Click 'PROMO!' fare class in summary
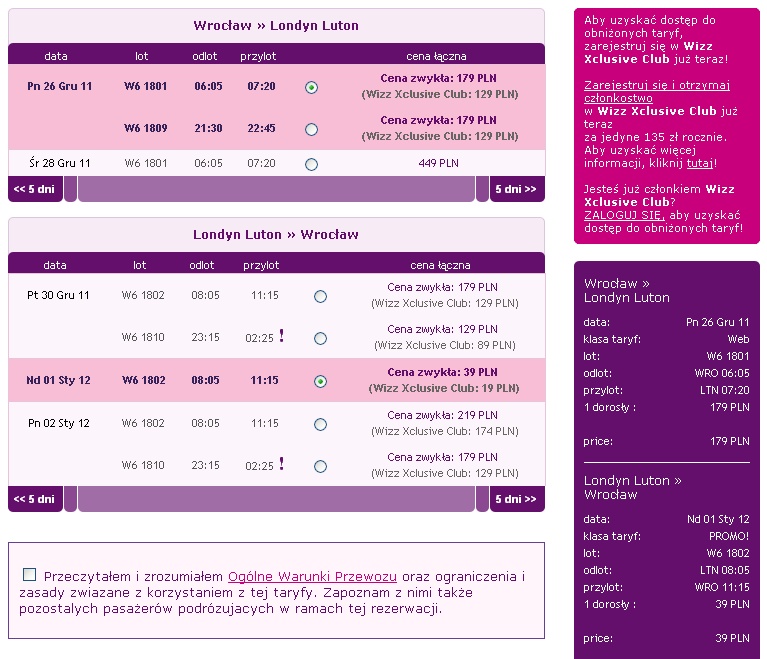This screenshot has height=659, width=767. point(729,536)
